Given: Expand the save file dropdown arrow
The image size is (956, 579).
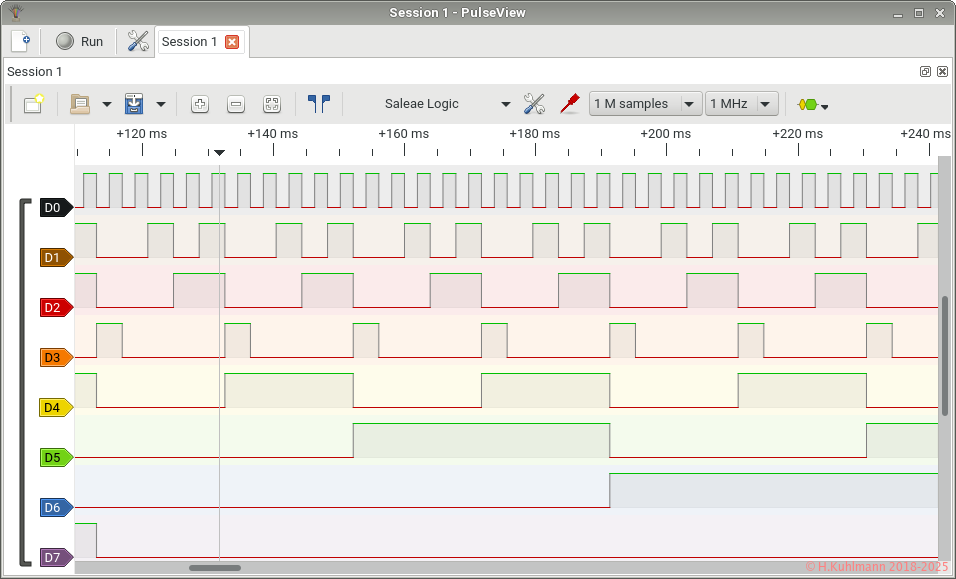Looking at the screenshot, I should (x=161, y=104).
